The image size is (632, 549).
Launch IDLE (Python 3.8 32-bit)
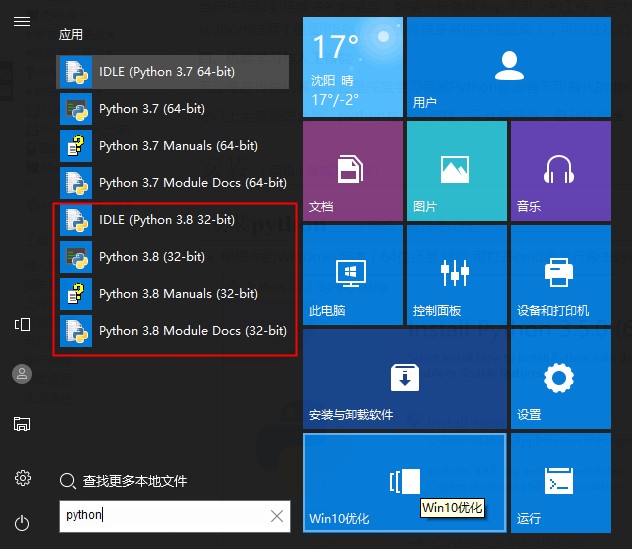point(173,220)
